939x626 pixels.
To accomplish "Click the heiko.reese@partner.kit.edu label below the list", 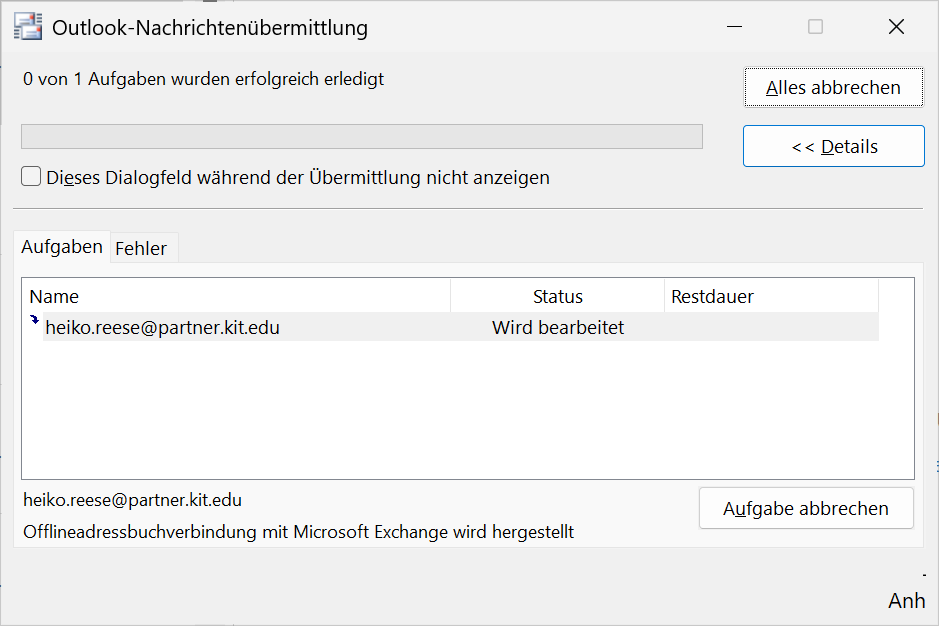I will (132, 500).
